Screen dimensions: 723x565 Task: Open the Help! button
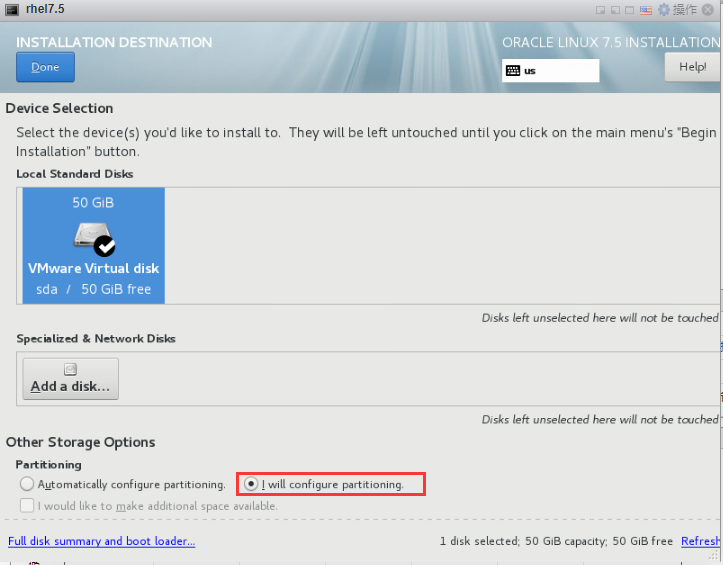[692, 67]
